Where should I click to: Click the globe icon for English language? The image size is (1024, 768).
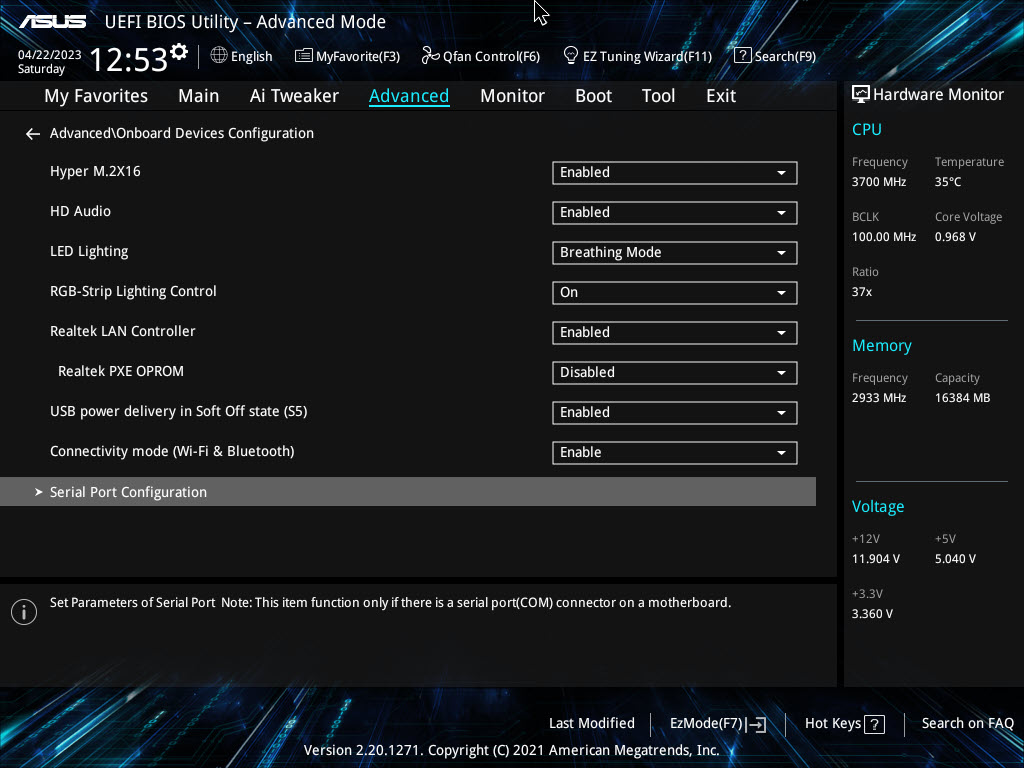[219, 56]
